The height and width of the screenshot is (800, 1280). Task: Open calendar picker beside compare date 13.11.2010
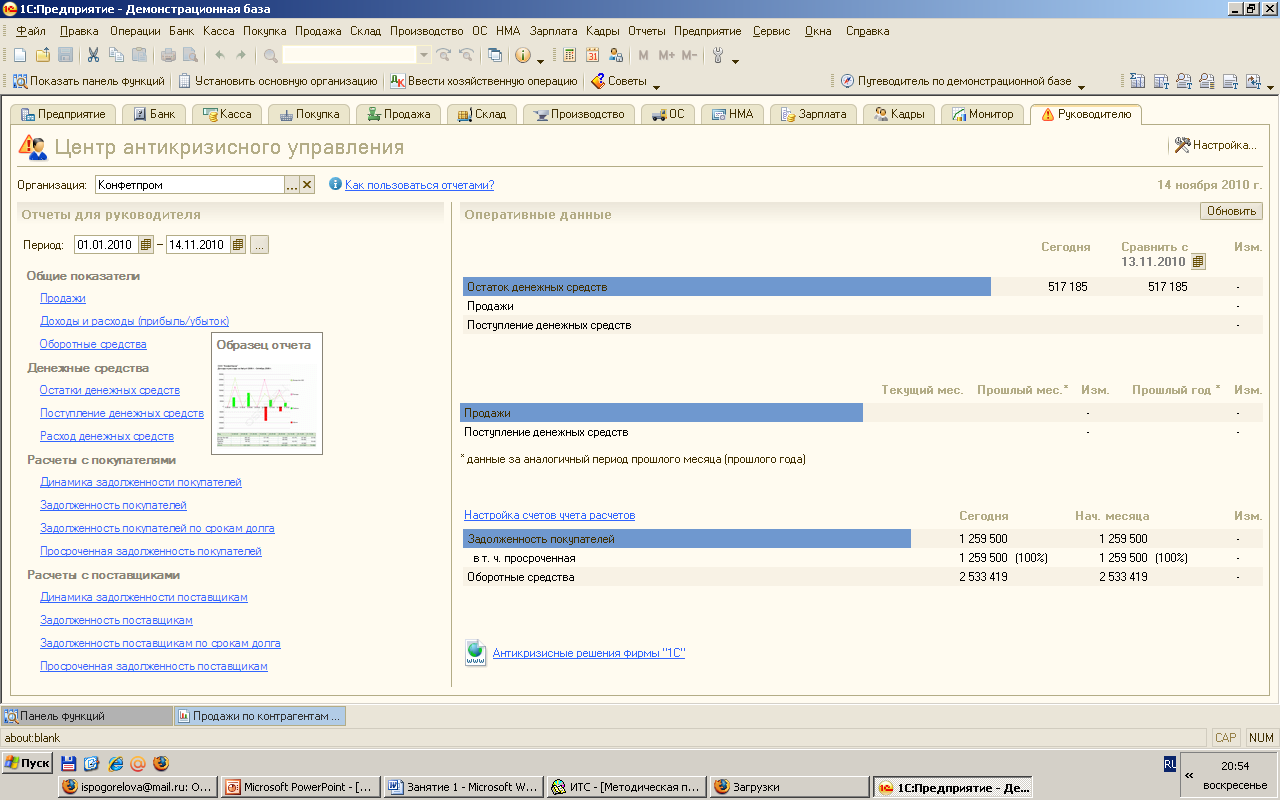pyautogui.click(x=1199, y=261)
